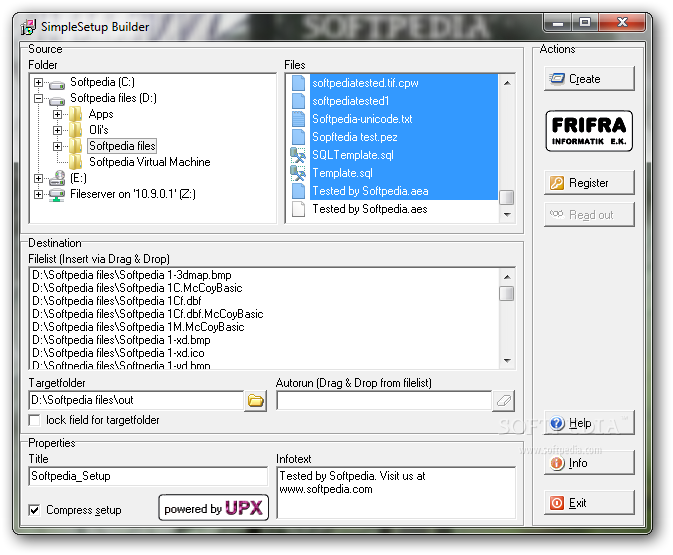Open Help from the Actions panel
Viewport: 673px width, 555px height.
[x=589, y=423]
